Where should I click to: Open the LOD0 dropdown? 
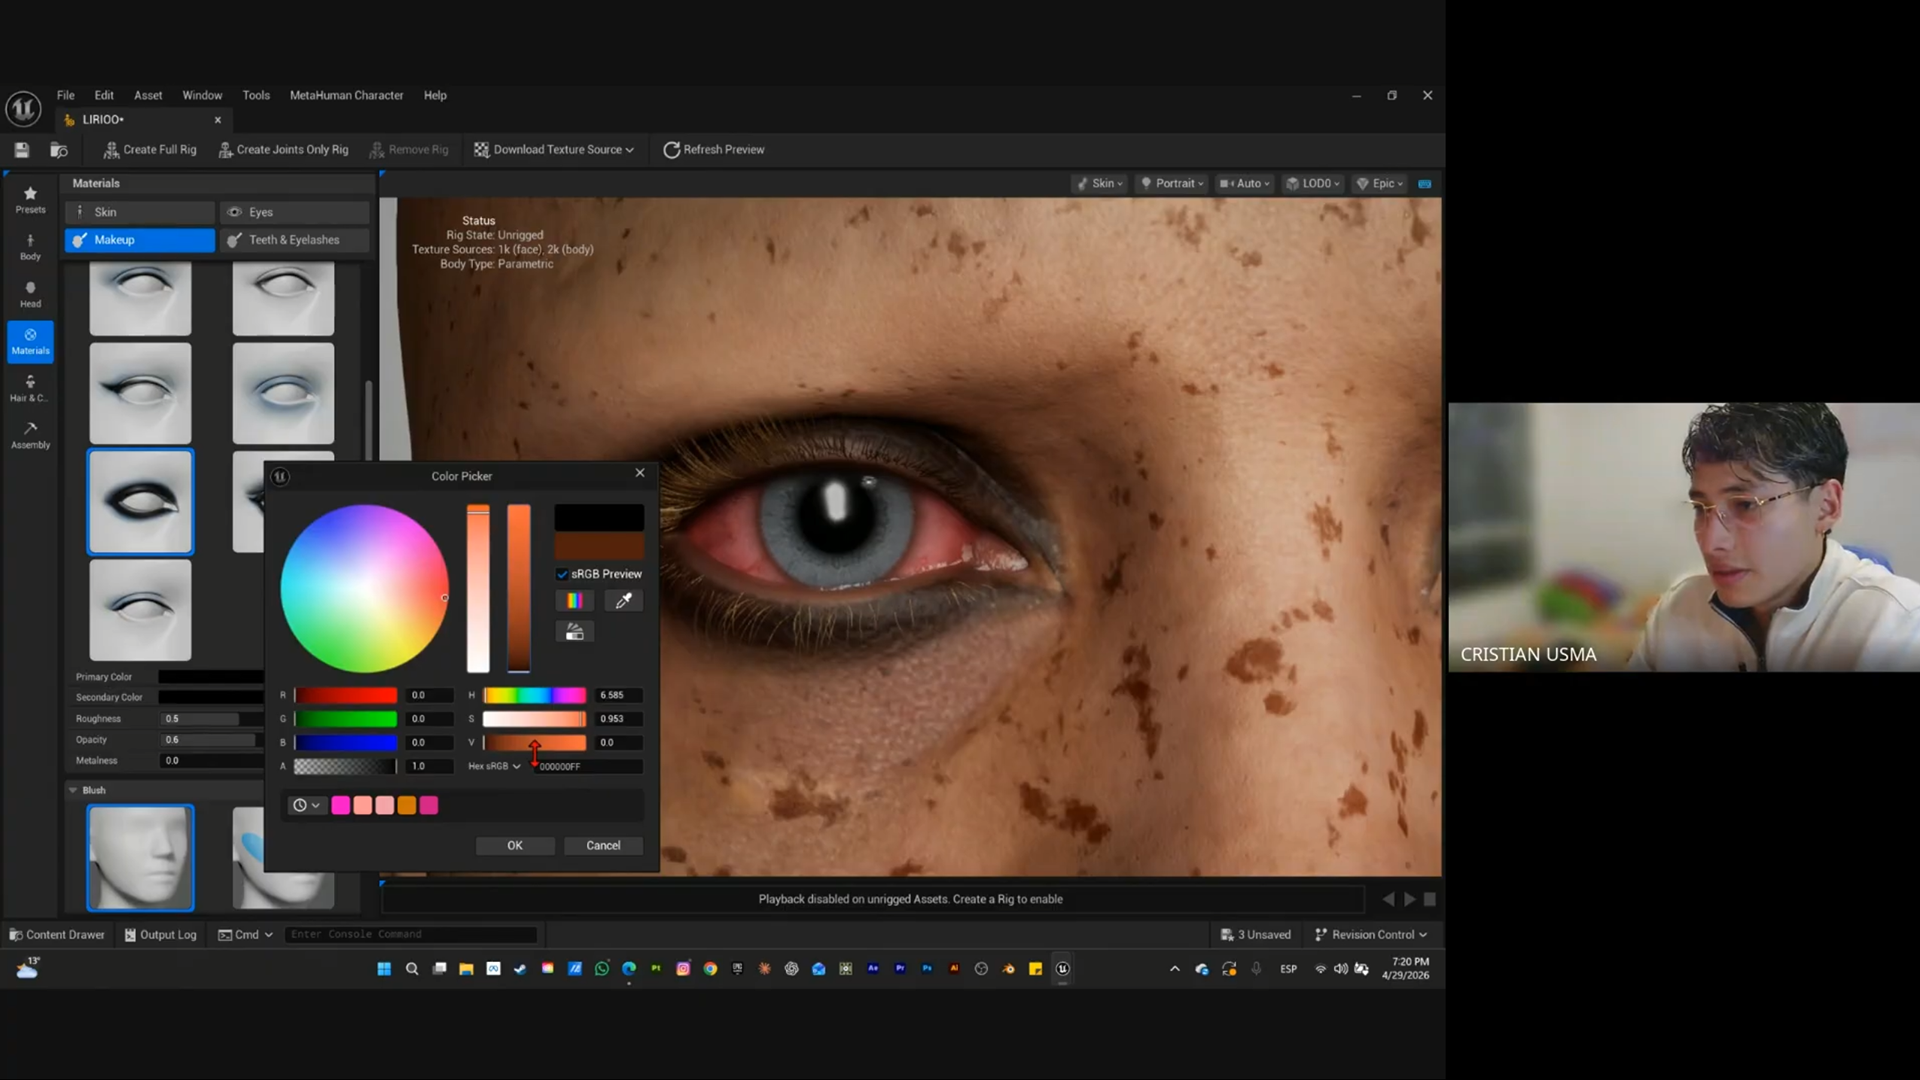pyautogui.click(x=1312, y=184)
